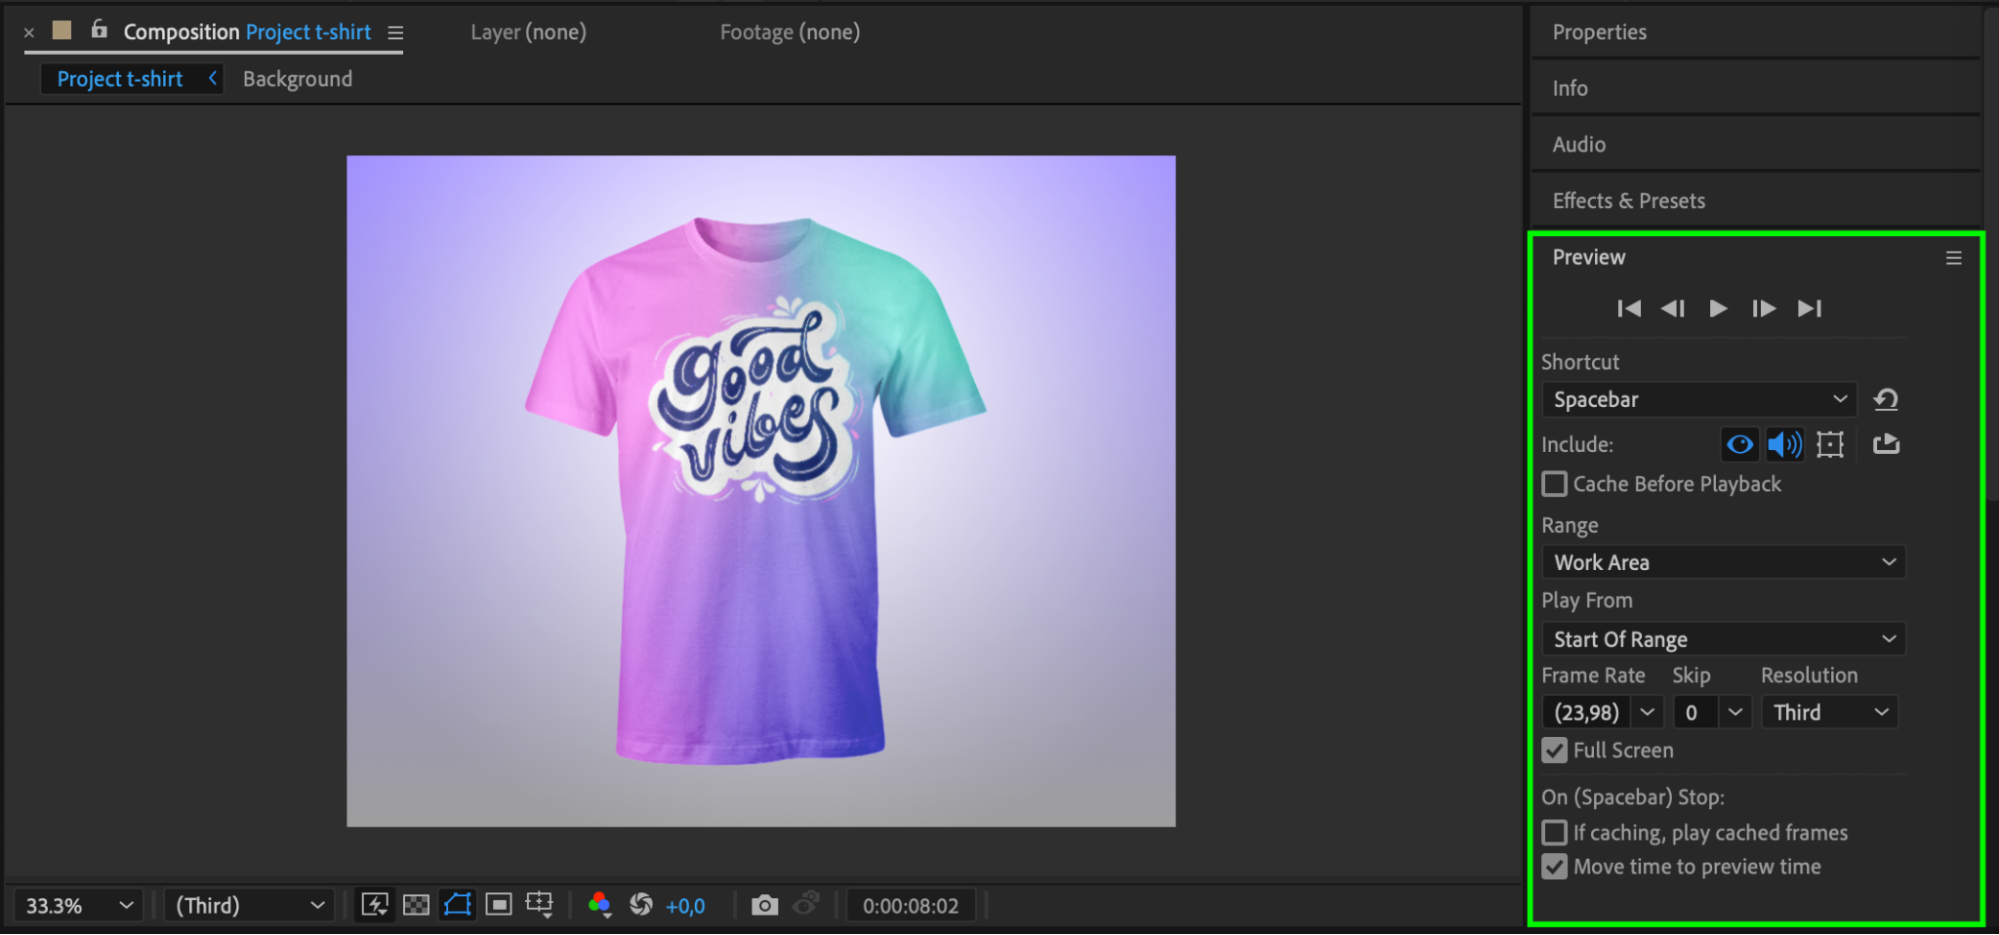The height and width of the screenshot is (935, 1999).
Task: Play the preview
Action: pos(1718,308)
